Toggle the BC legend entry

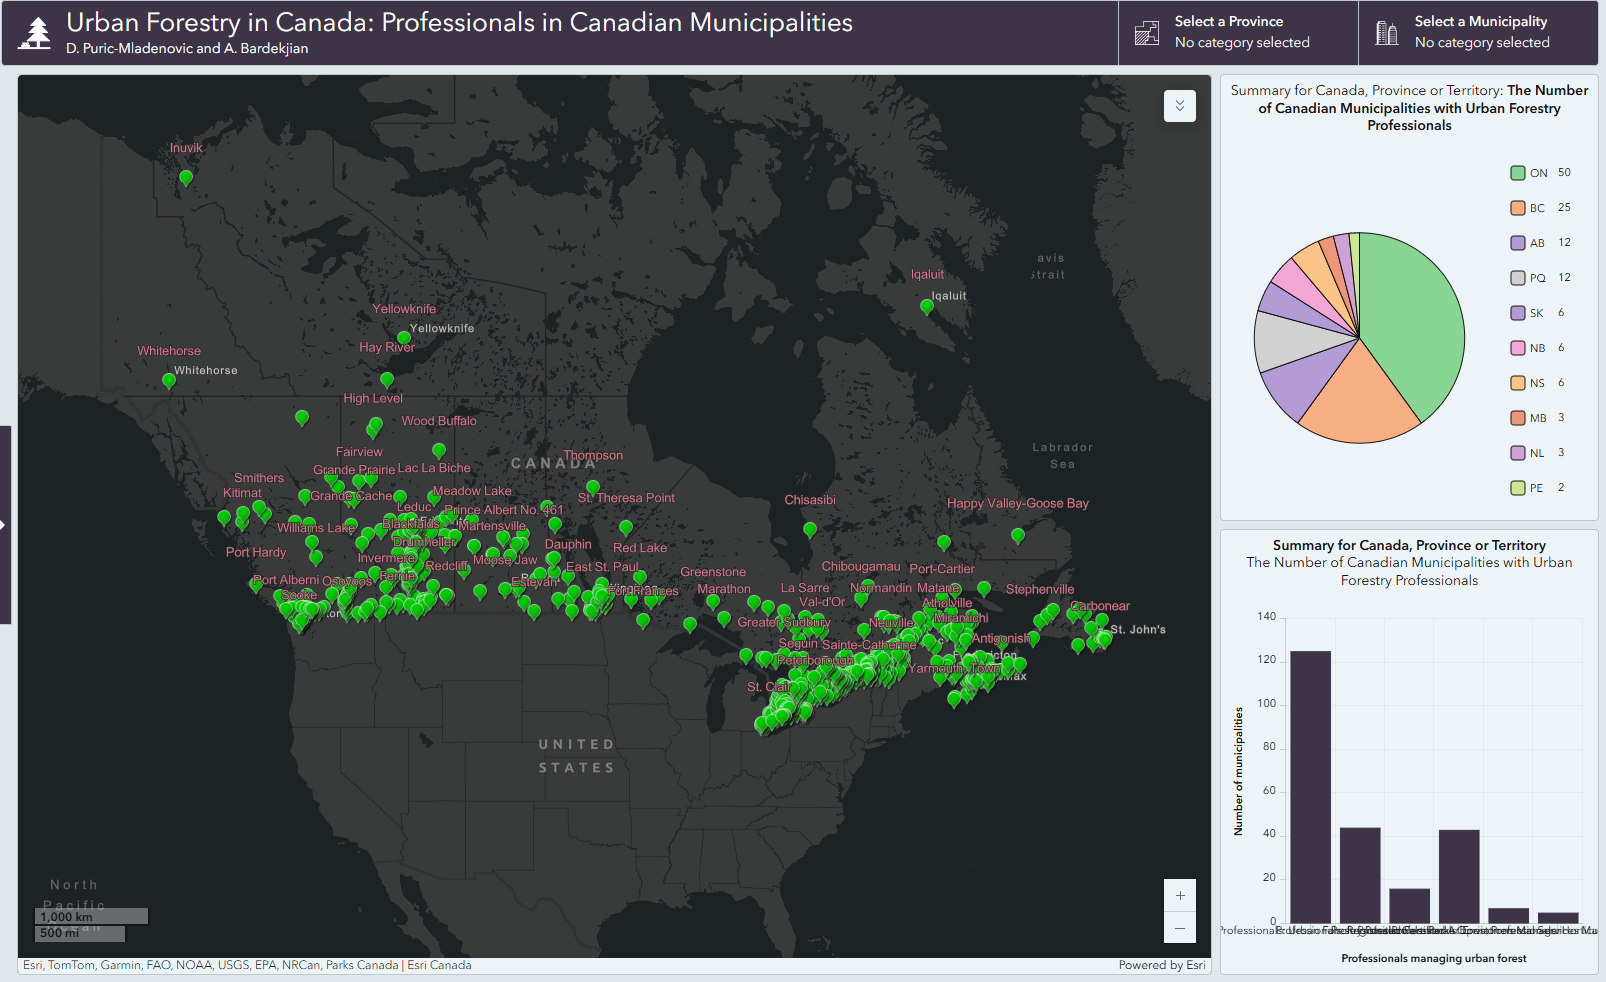click(x=1518, y=208)
